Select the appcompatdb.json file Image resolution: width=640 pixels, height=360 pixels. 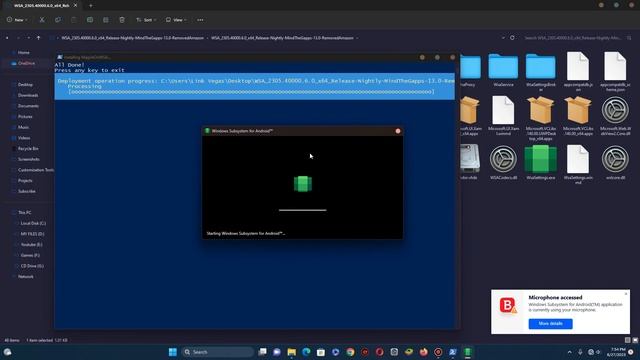(578, 72)
